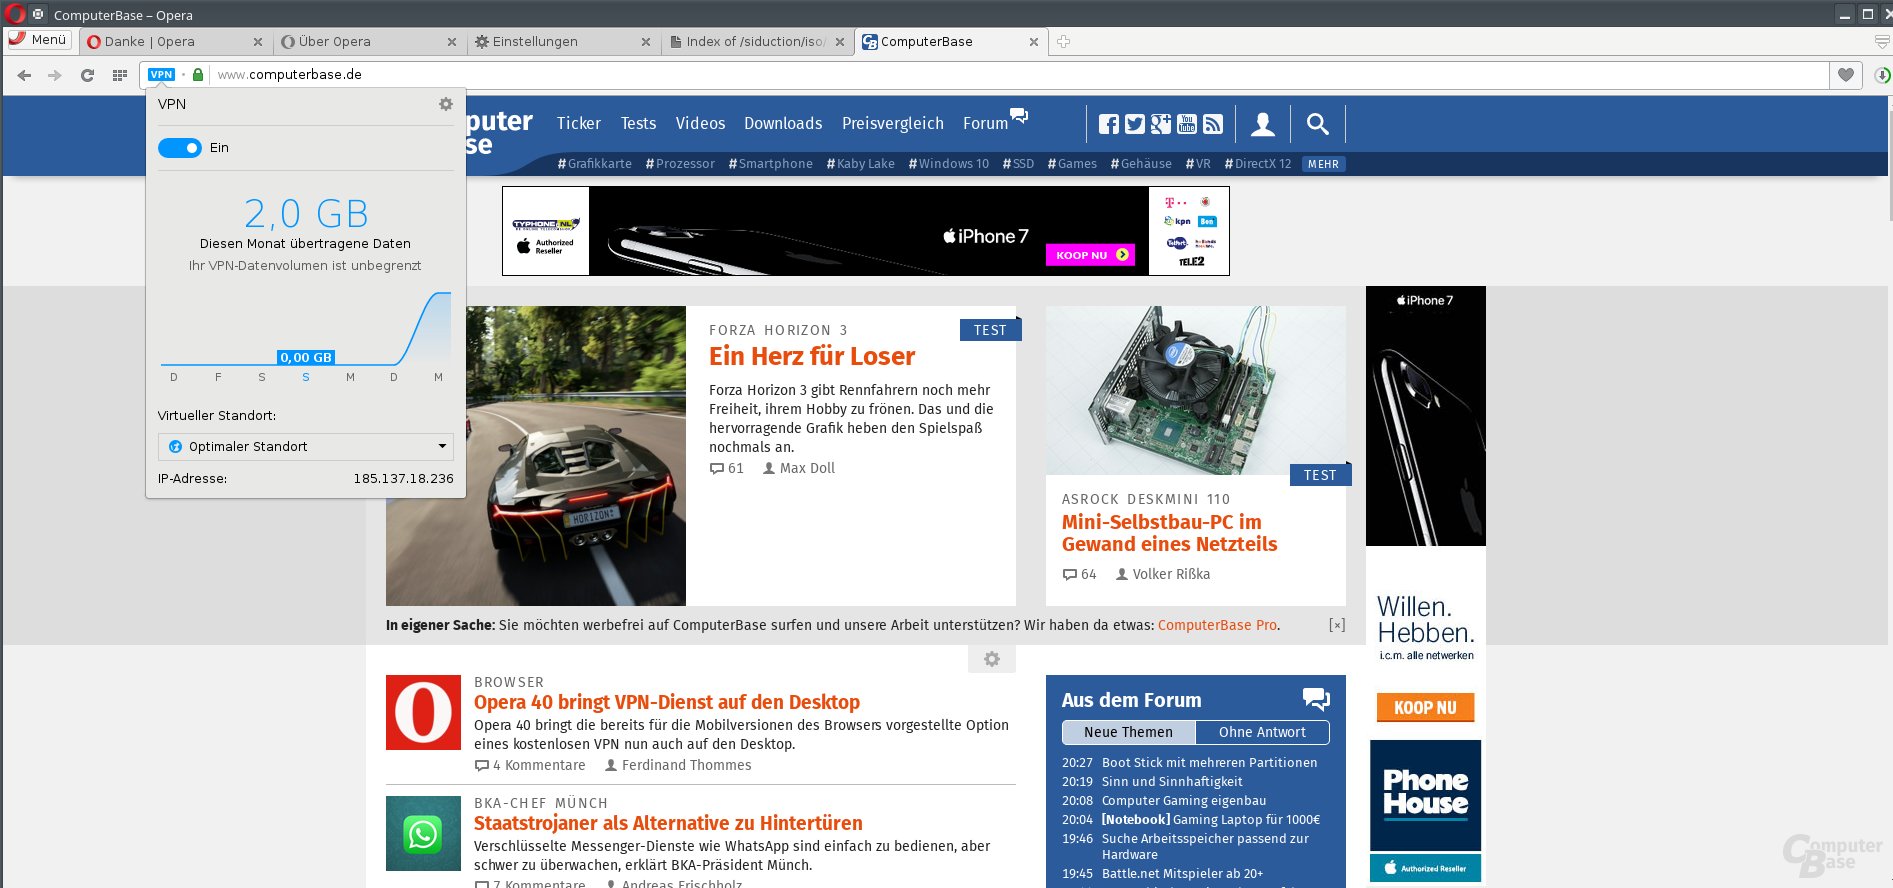The image size is (1893, 888).
Task: Click the Opera icon in title bar
Action: click(x=15, y=14)
